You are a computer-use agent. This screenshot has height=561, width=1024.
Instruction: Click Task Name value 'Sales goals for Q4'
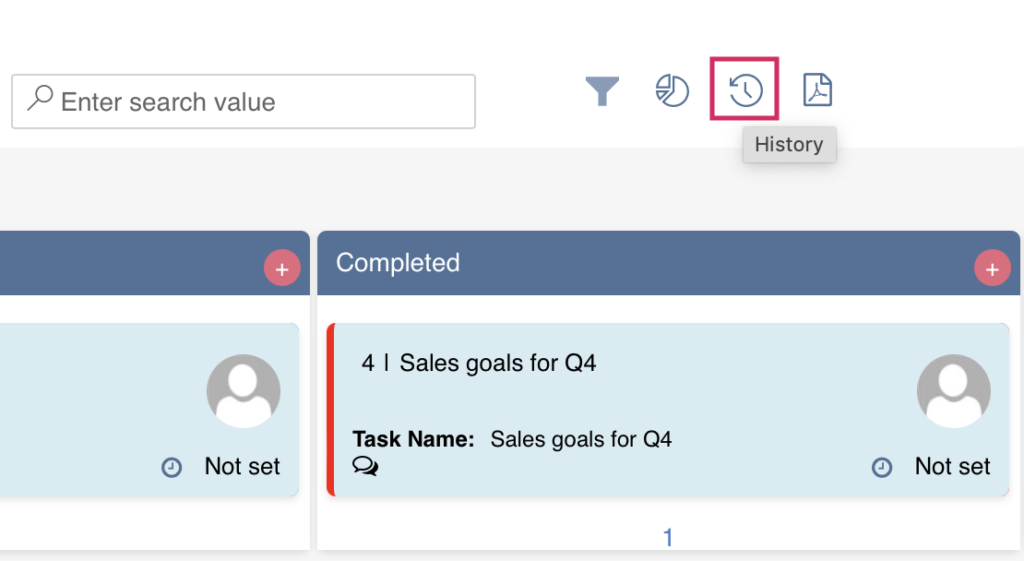pyautogui.click(x=581, y=439)
